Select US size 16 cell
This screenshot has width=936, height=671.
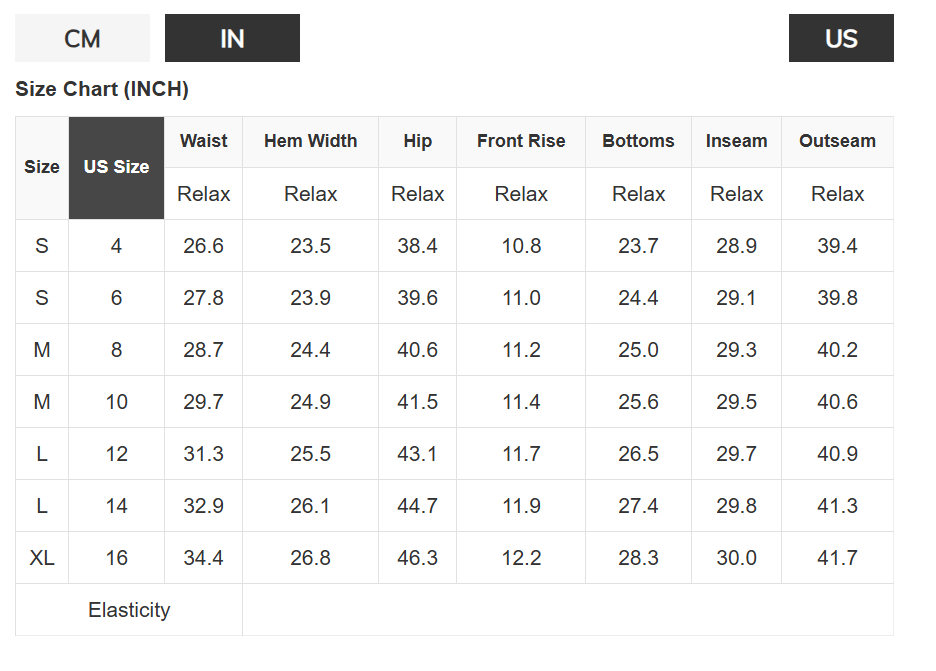tap(116, 558)
